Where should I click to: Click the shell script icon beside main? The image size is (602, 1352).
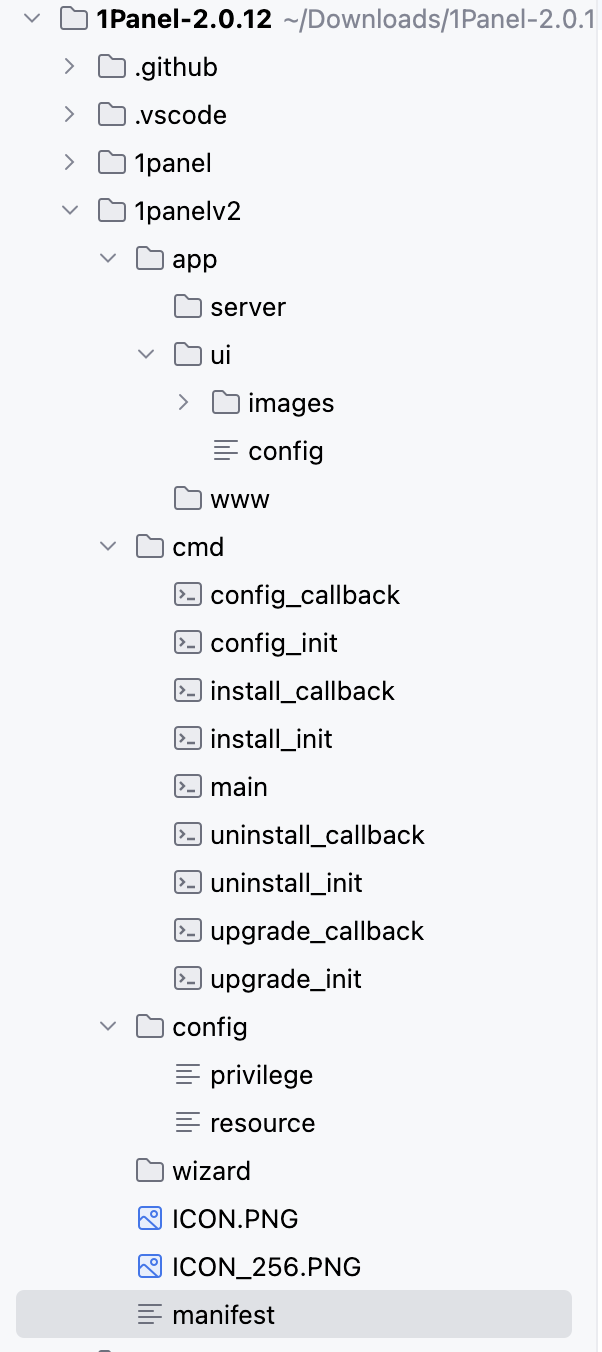pos(187,787)
